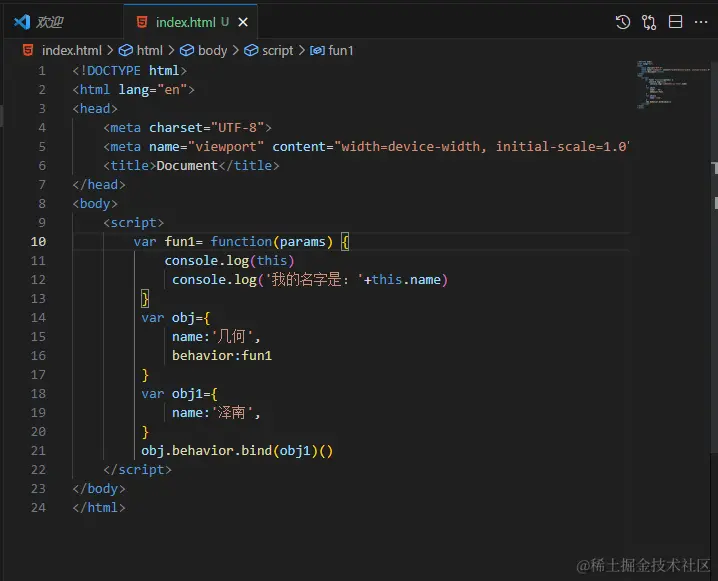Click 'charset="UTF-8"' on line 4
The width and height of the screenshot is (718, 581).
(x=207, y=128)
